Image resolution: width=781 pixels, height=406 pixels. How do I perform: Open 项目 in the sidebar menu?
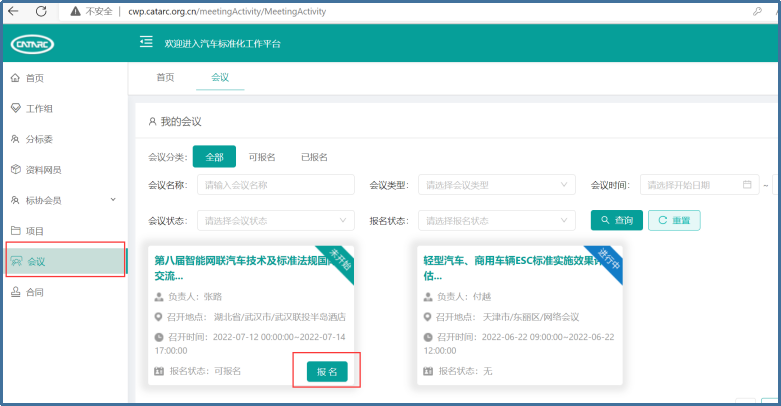click(x=34, y=231)
